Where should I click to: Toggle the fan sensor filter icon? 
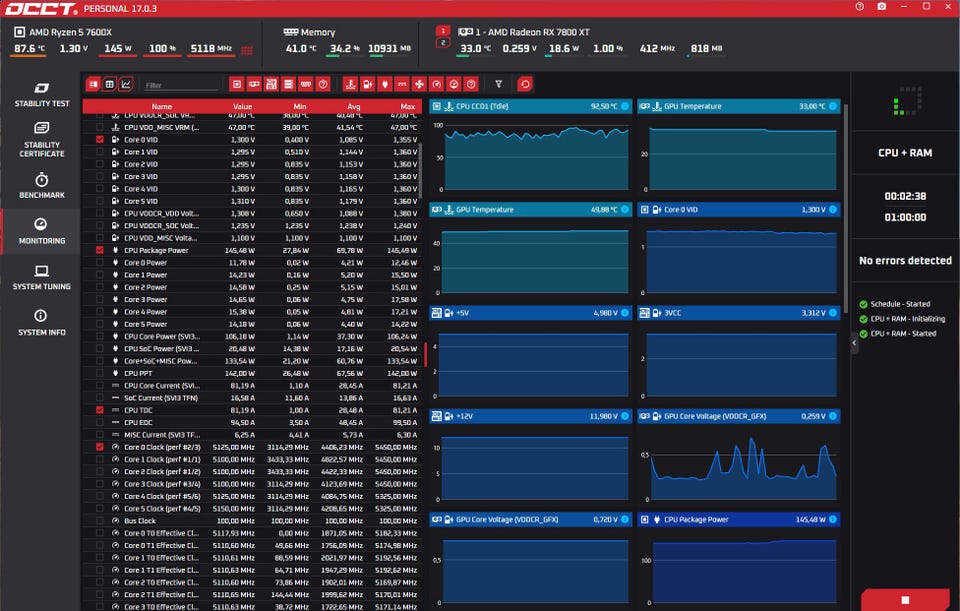[x=419, y=84]
